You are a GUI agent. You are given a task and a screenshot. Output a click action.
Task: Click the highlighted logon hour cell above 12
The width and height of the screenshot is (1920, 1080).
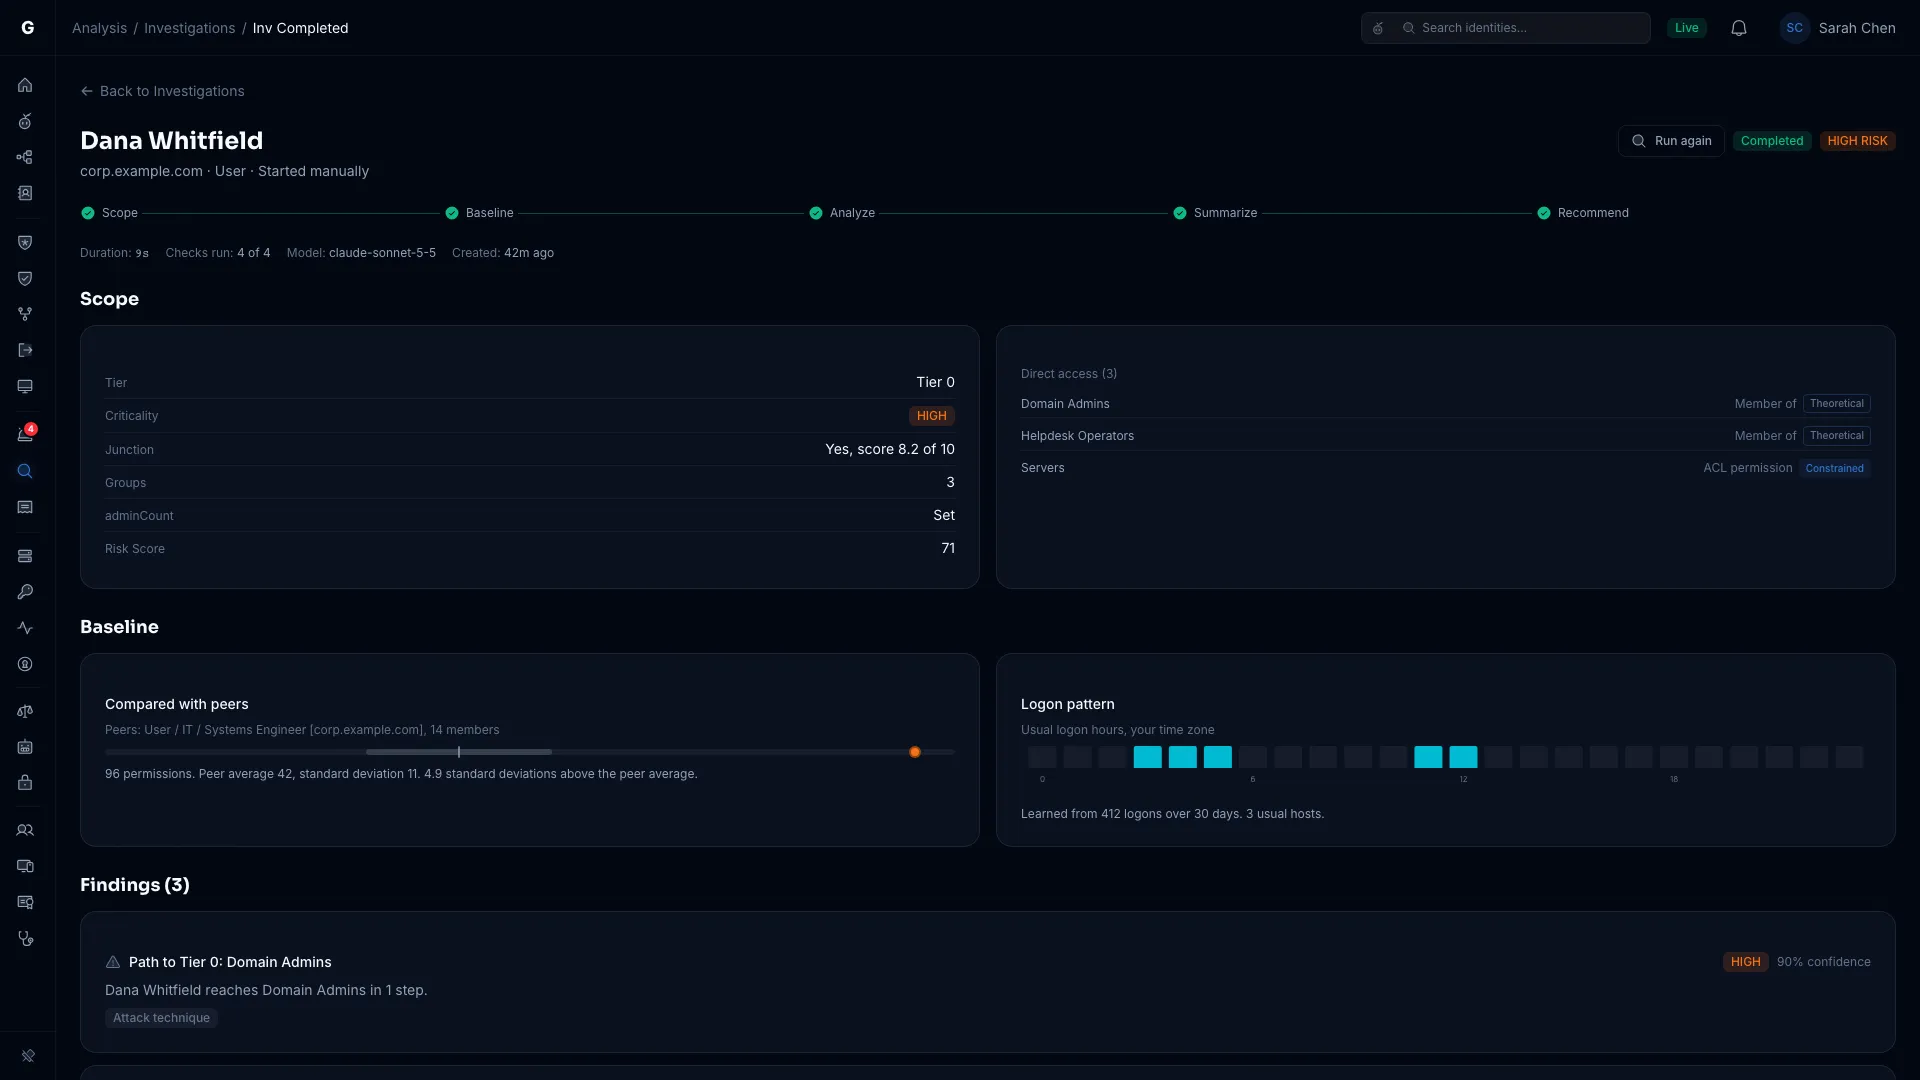(x=1463, y=757)
